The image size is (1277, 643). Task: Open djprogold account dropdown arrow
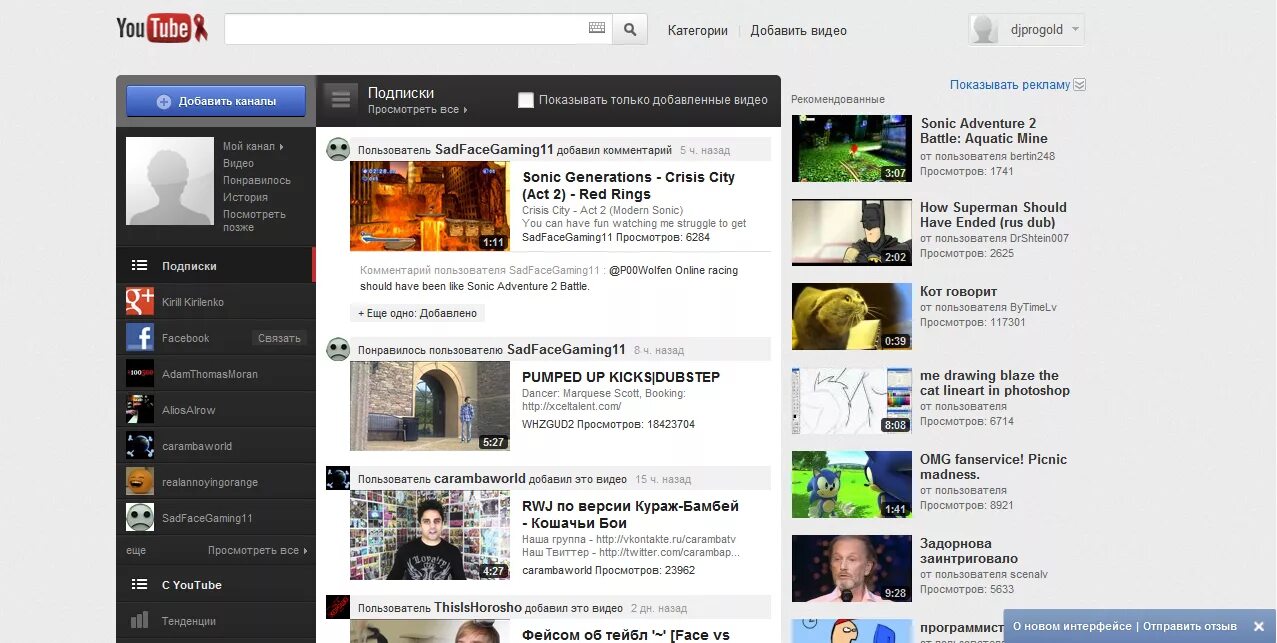click(x=1076, y=30)
